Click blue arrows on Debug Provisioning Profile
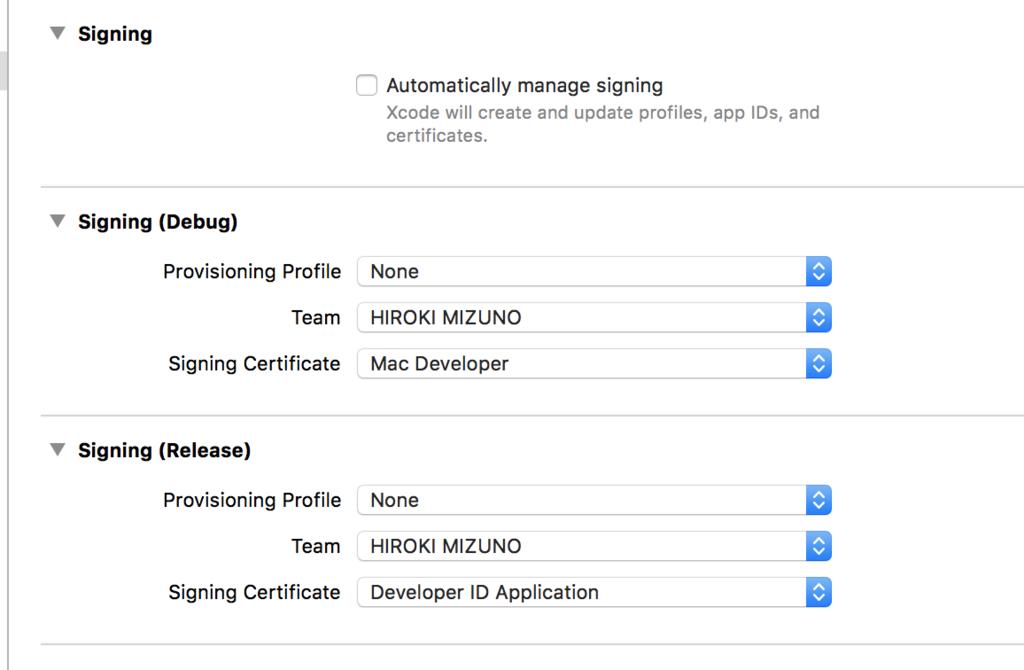This screenshot has height=670, width=1024. point(818,272)
